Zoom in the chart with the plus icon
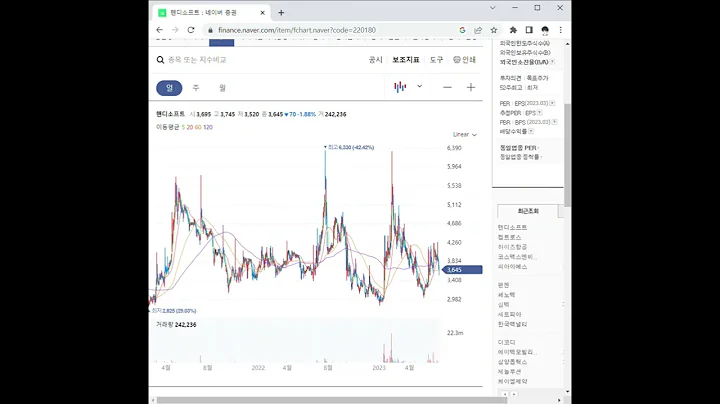This screenshot has height=404, width=720. coord(471,87)
